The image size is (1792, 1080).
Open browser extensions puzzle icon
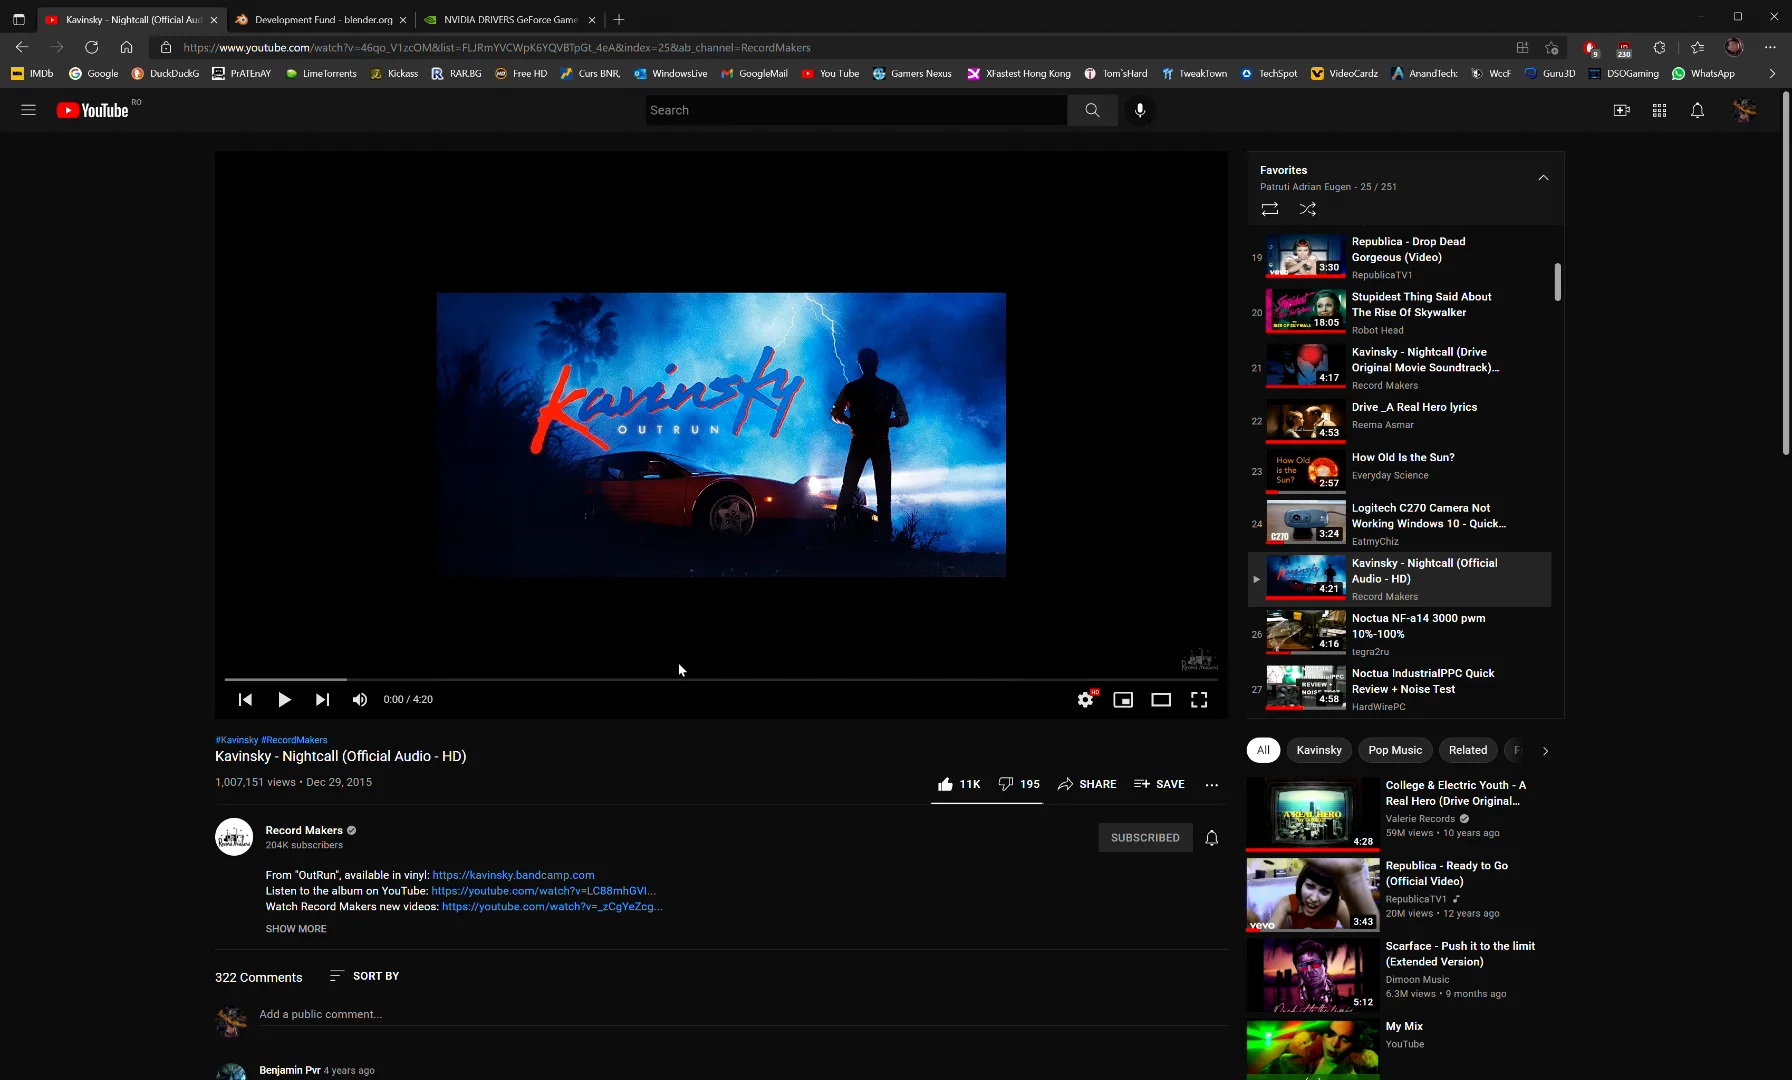(x=1659, y=47)
